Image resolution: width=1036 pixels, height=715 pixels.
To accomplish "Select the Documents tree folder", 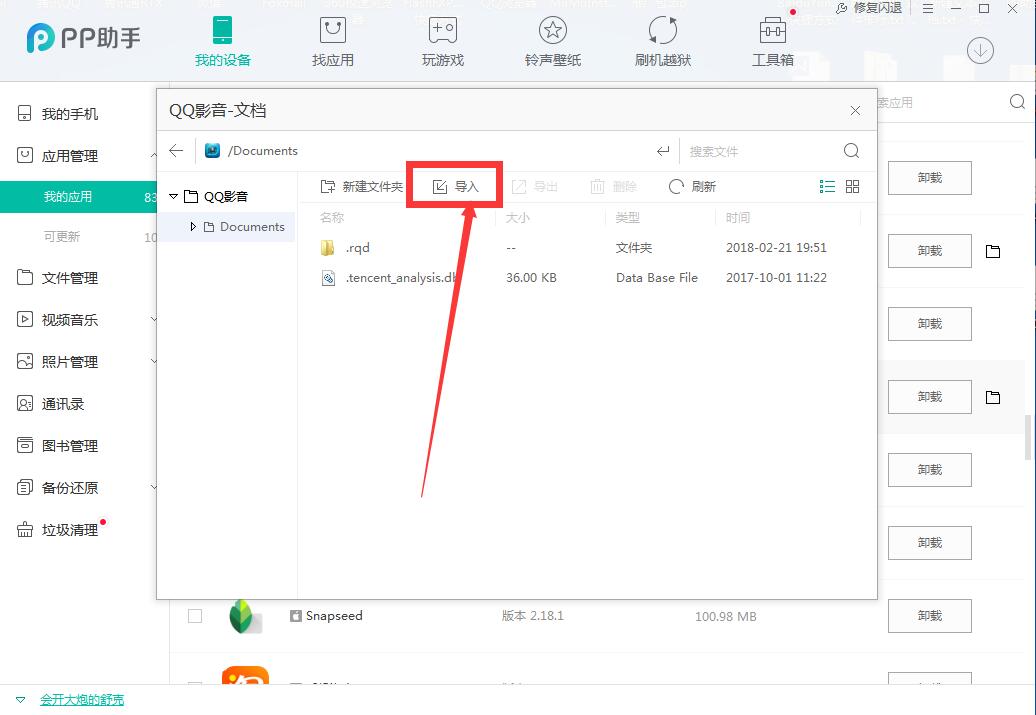I will 244,227.
